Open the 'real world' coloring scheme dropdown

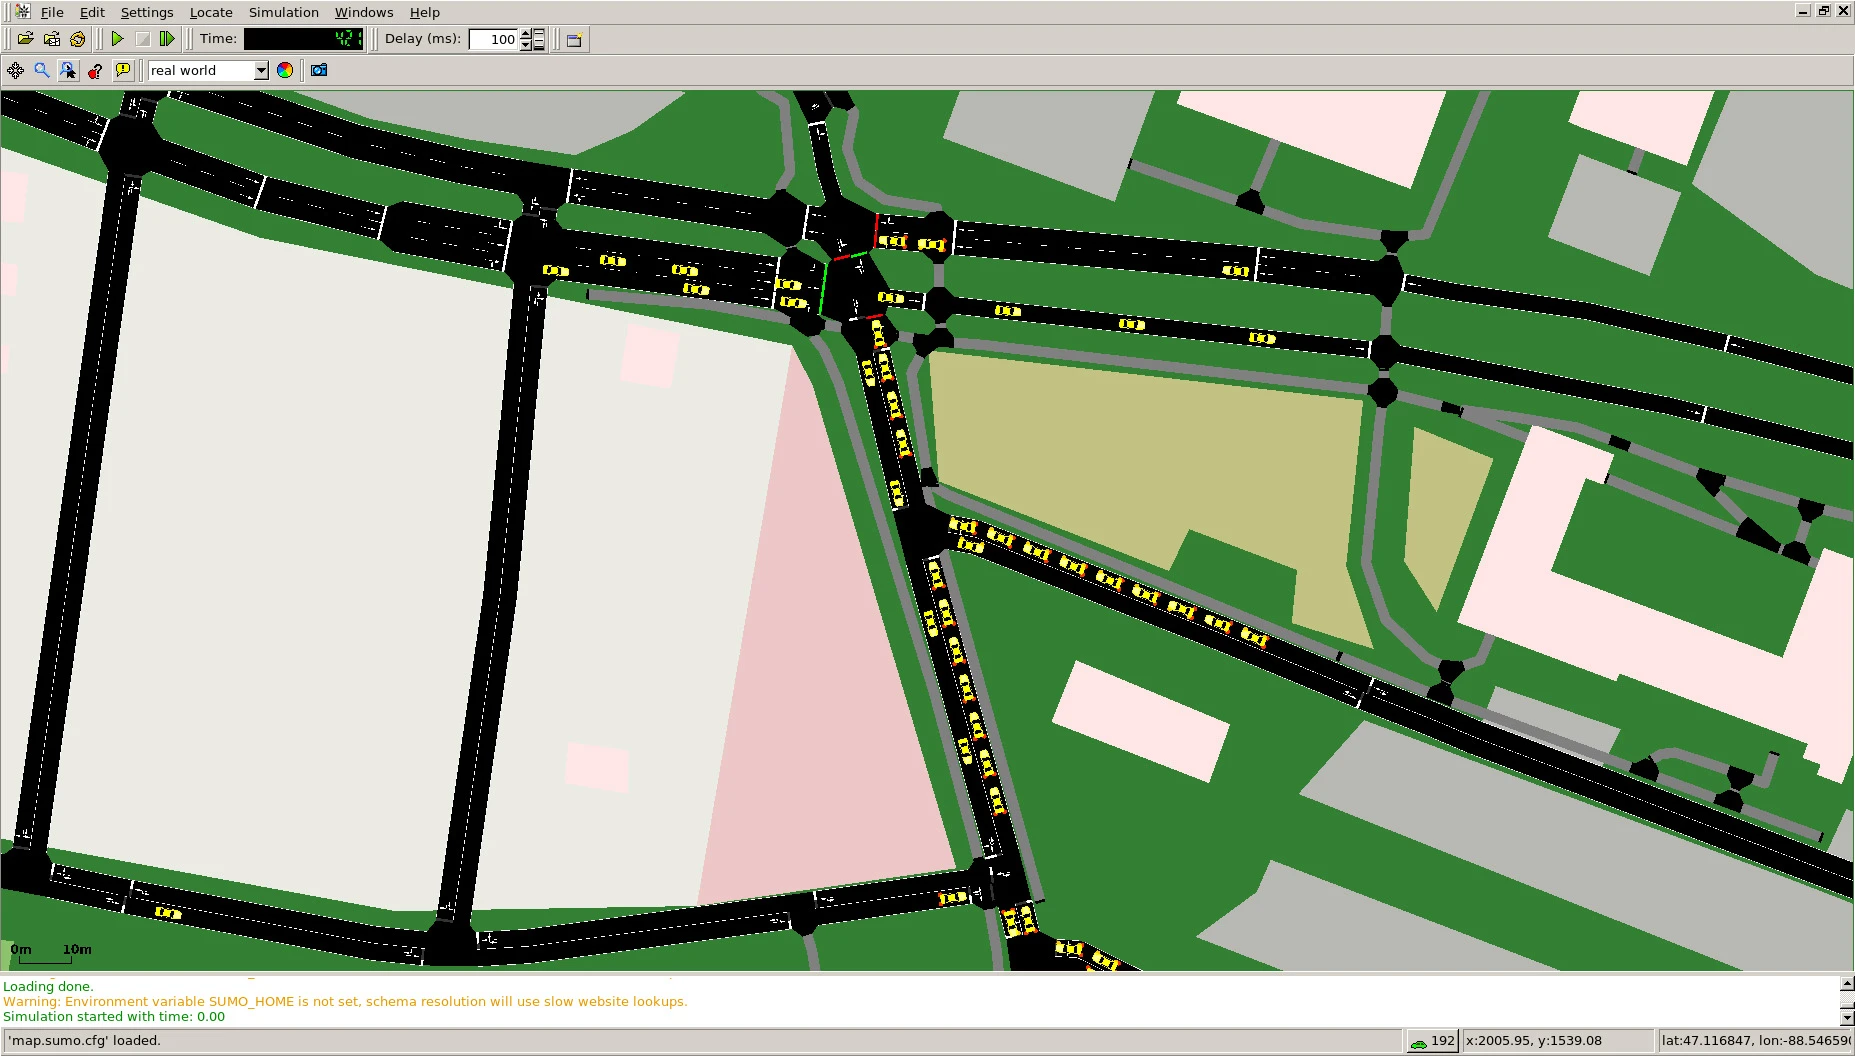[x=260, y=70]
